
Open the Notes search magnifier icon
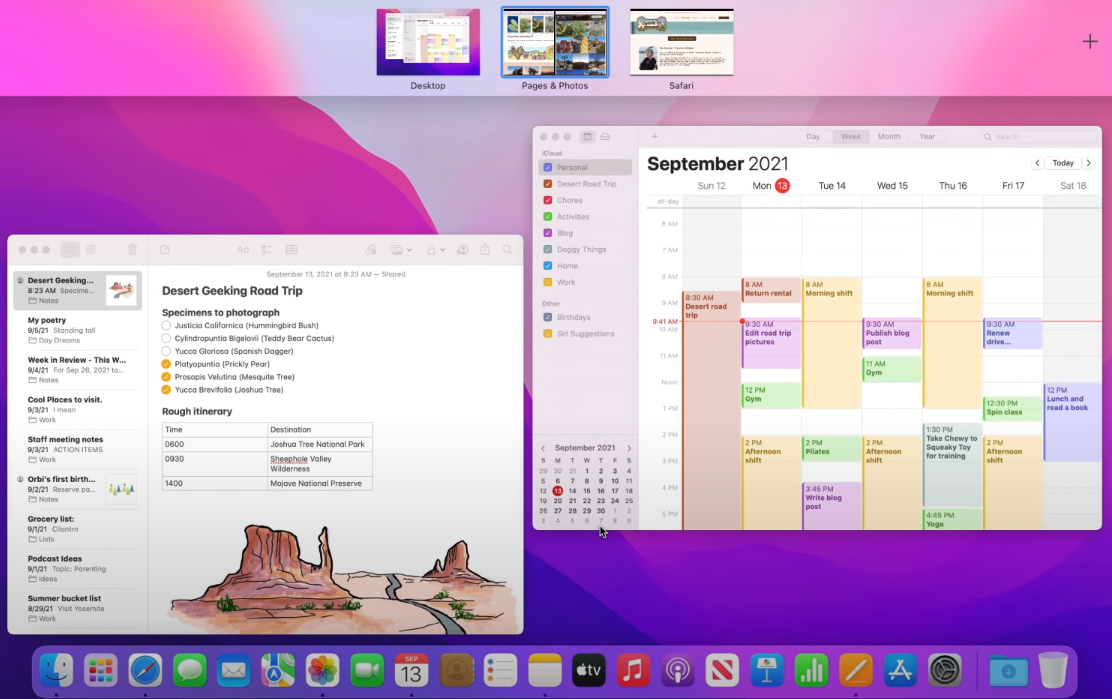pyautogui.click(x=507, y=250)
